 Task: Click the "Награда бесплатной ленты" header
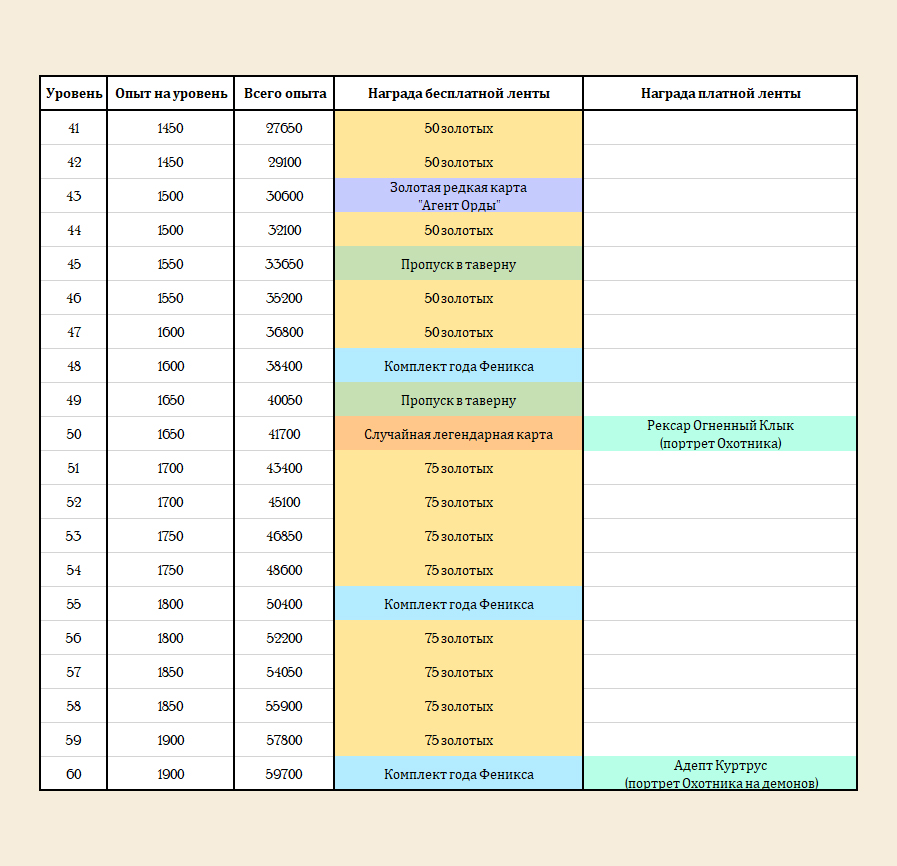458,94
